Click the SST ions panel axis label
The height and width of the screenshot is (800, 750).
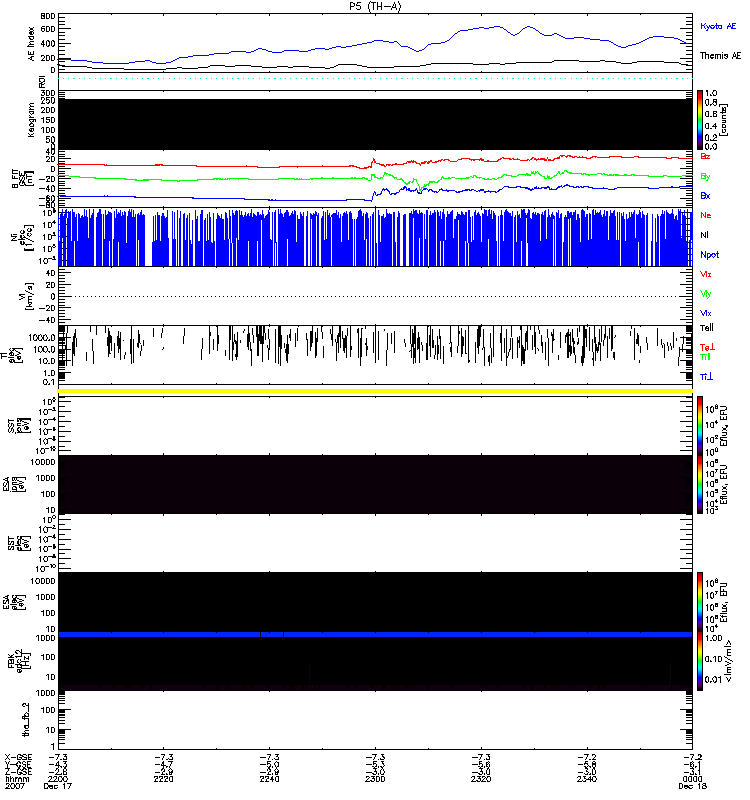(19, 426)
